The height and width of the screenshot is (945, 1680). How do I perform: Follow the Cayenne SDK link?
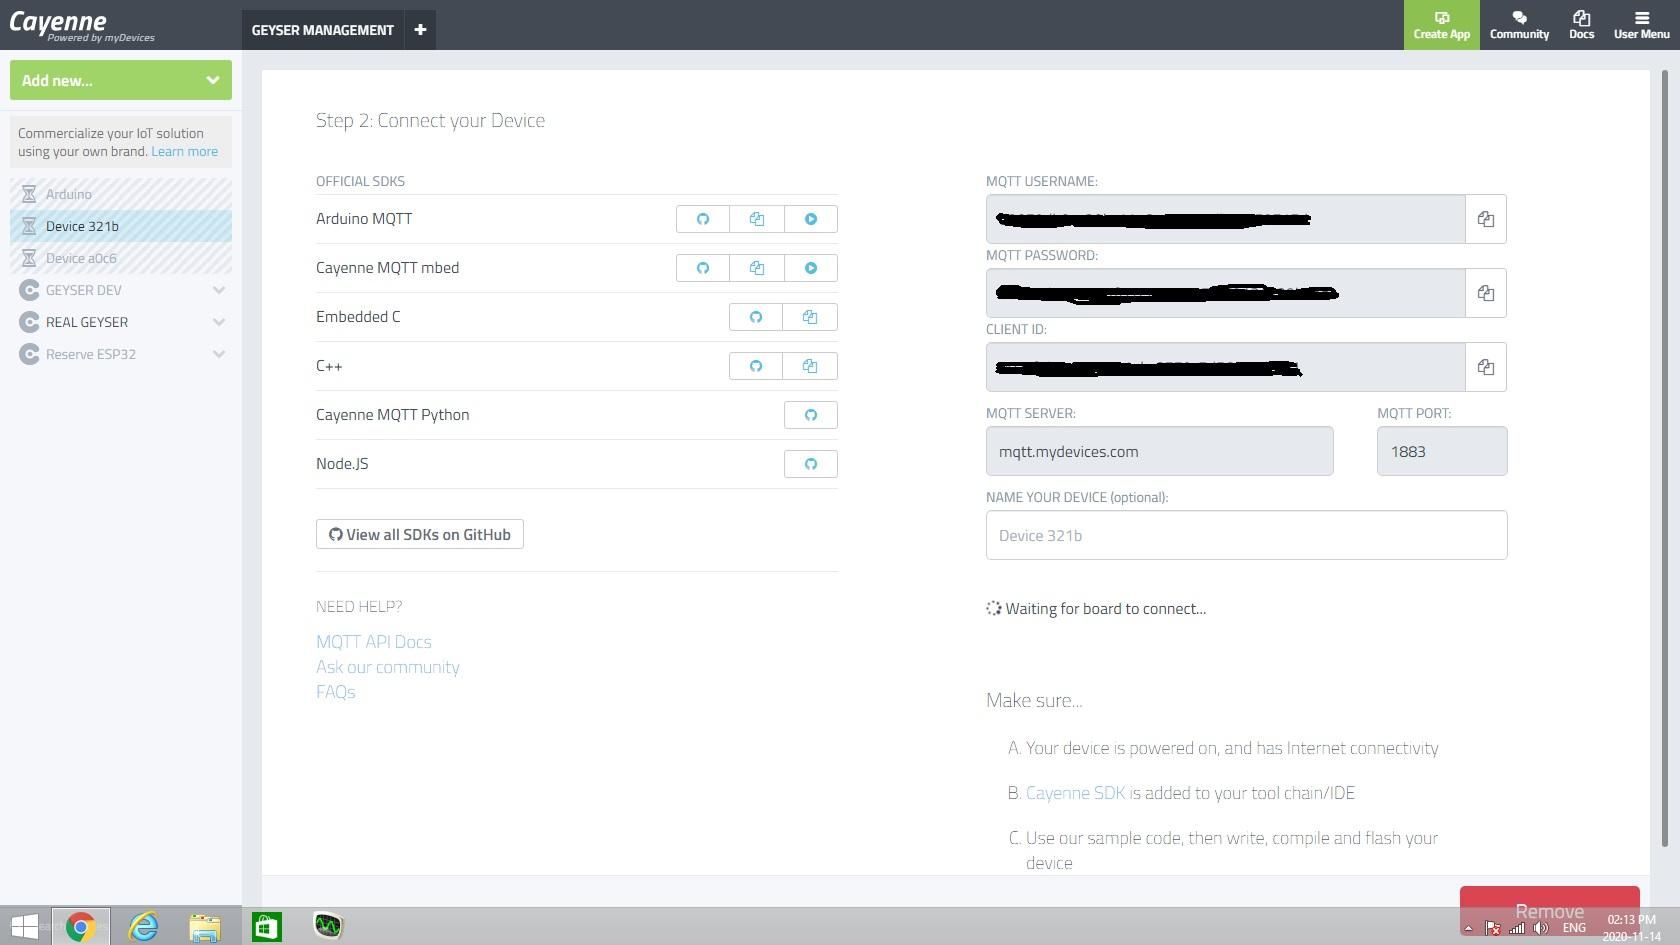pos(1076,793)
